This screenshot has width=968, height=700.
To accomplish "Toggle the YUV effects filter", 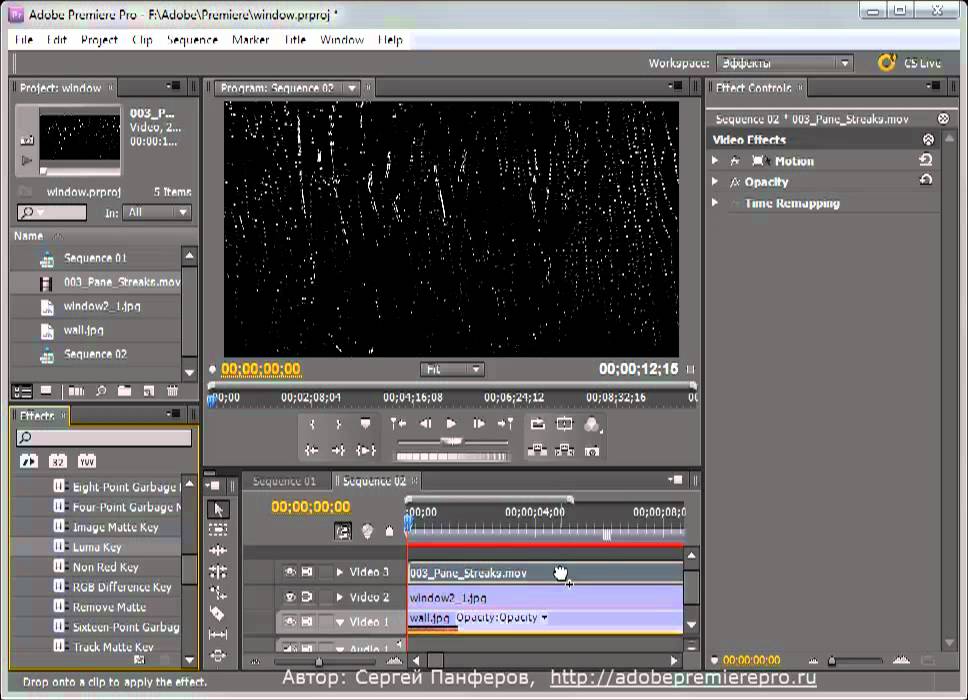I will (x=86, y=461).
